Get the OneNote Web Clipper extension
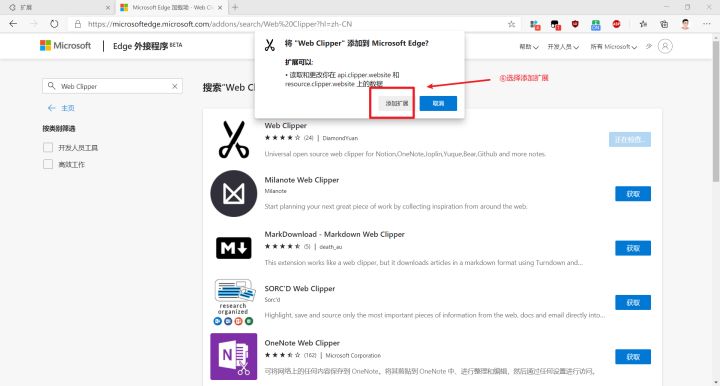720x386 pixels. pos(633,357)
